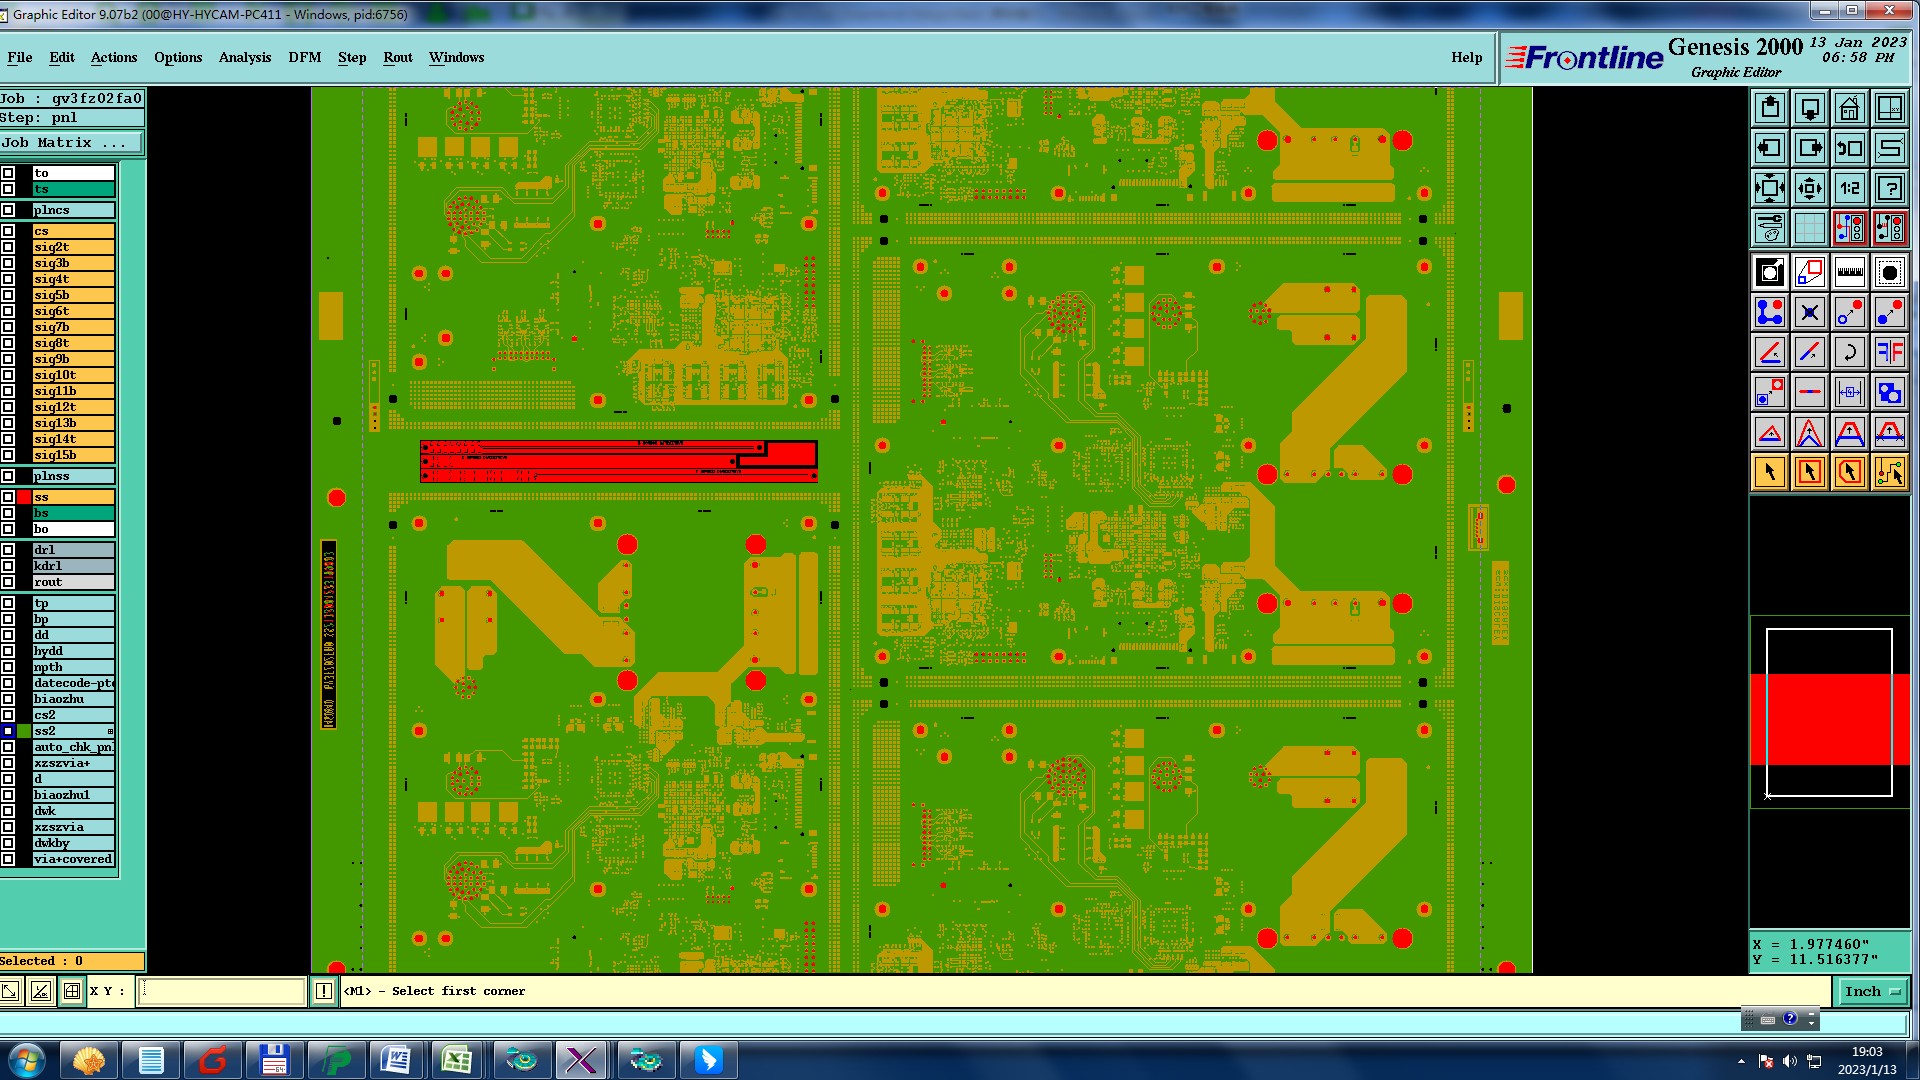Viewport: 1920px width, 1080px height.
Task: Click the exclamation alert button
Action: point(324,991)
